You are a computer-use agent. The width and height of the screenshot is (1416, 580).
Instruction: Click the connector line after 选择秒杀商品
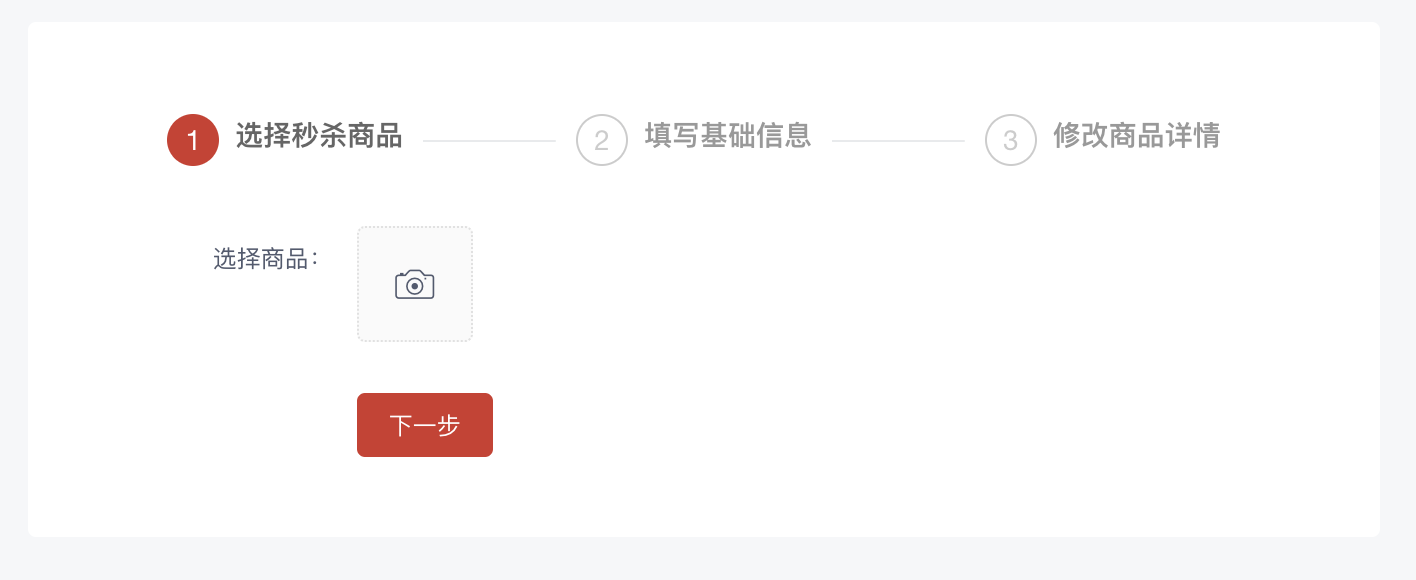[x=489, y=141]
